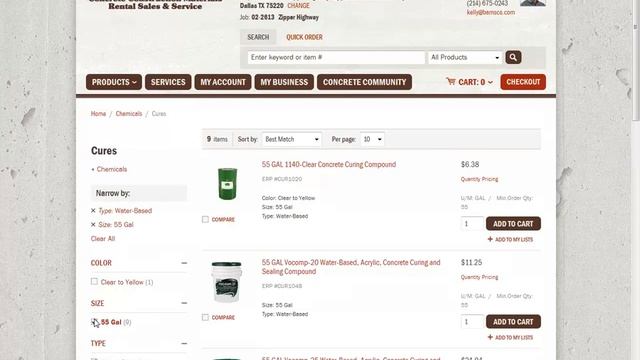The image size is (640, 360).
Task: Collapse the TYPE filter section
Action: click(x=184, y=344)
